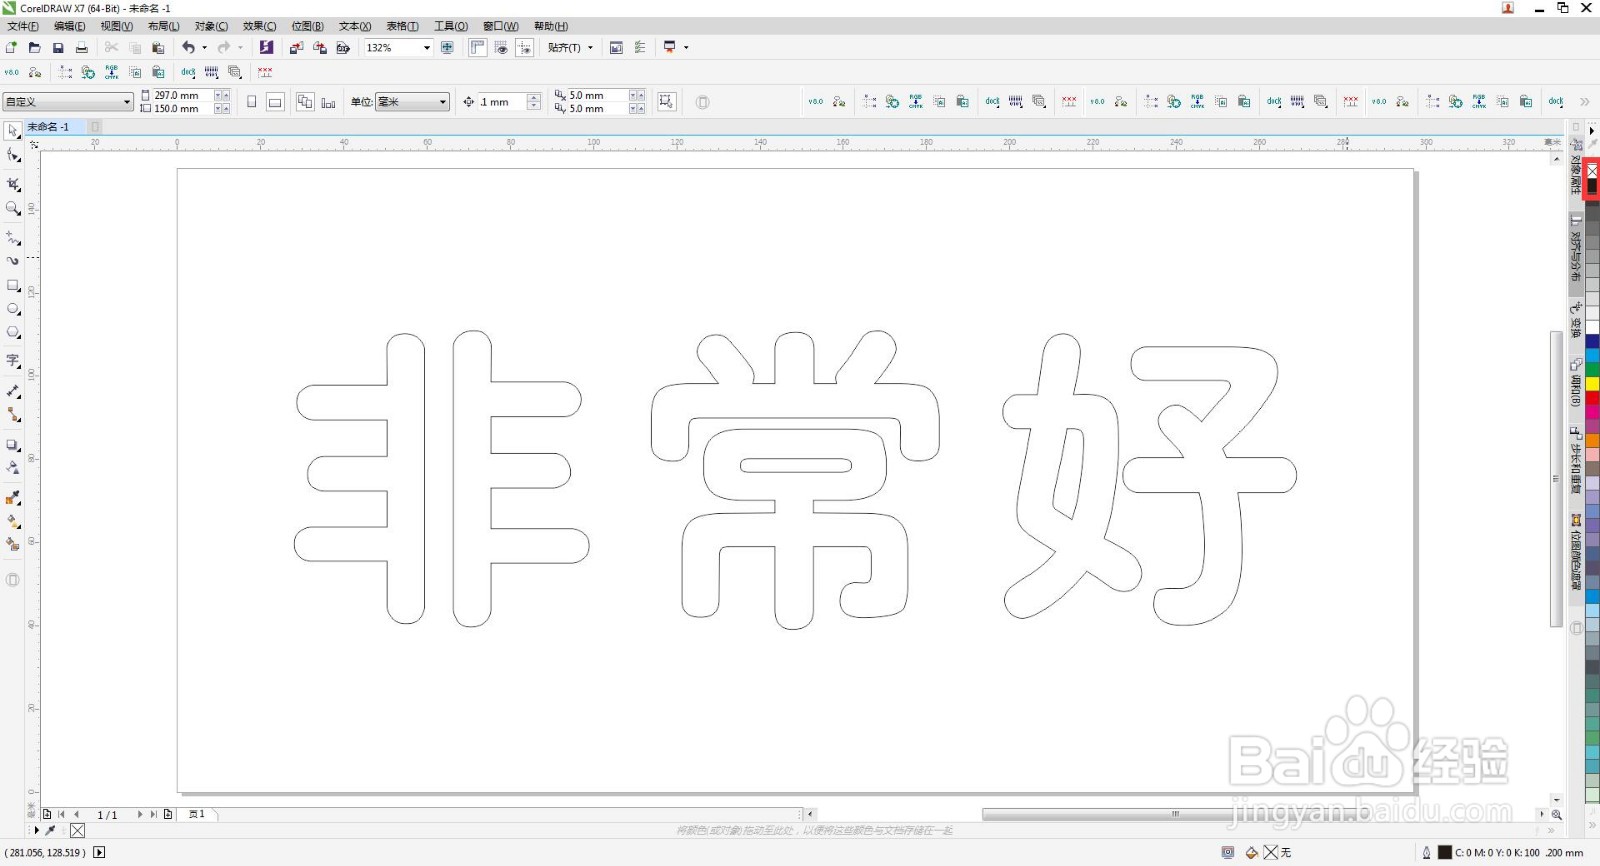The width and height of the screenshot is (1600, 866).
Task: Select the Crop tool
Action: pyautogui.click(x=13, y=184)
